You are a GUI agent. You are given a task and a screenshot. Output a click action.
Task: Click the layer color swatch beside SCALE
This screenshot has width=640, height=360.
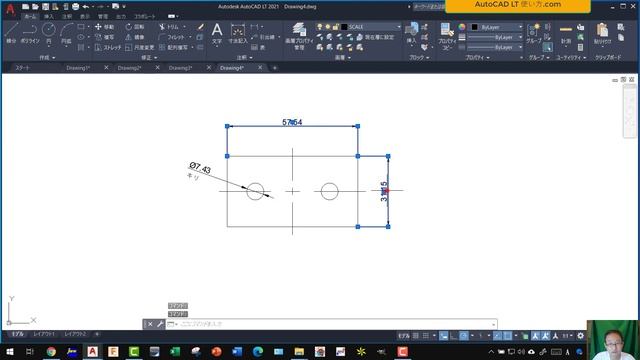pos(344,27)
